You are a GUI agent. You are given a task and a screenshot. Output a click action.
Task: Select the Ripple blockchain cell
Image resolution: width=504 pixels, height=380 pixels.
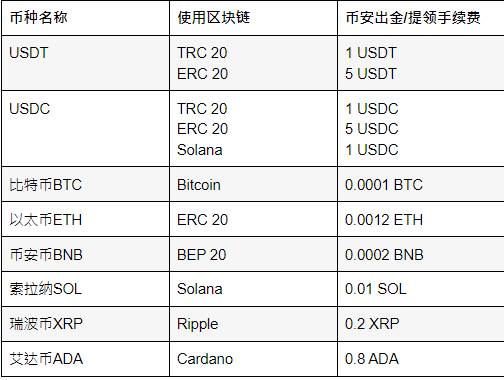(x=253, y=324)
